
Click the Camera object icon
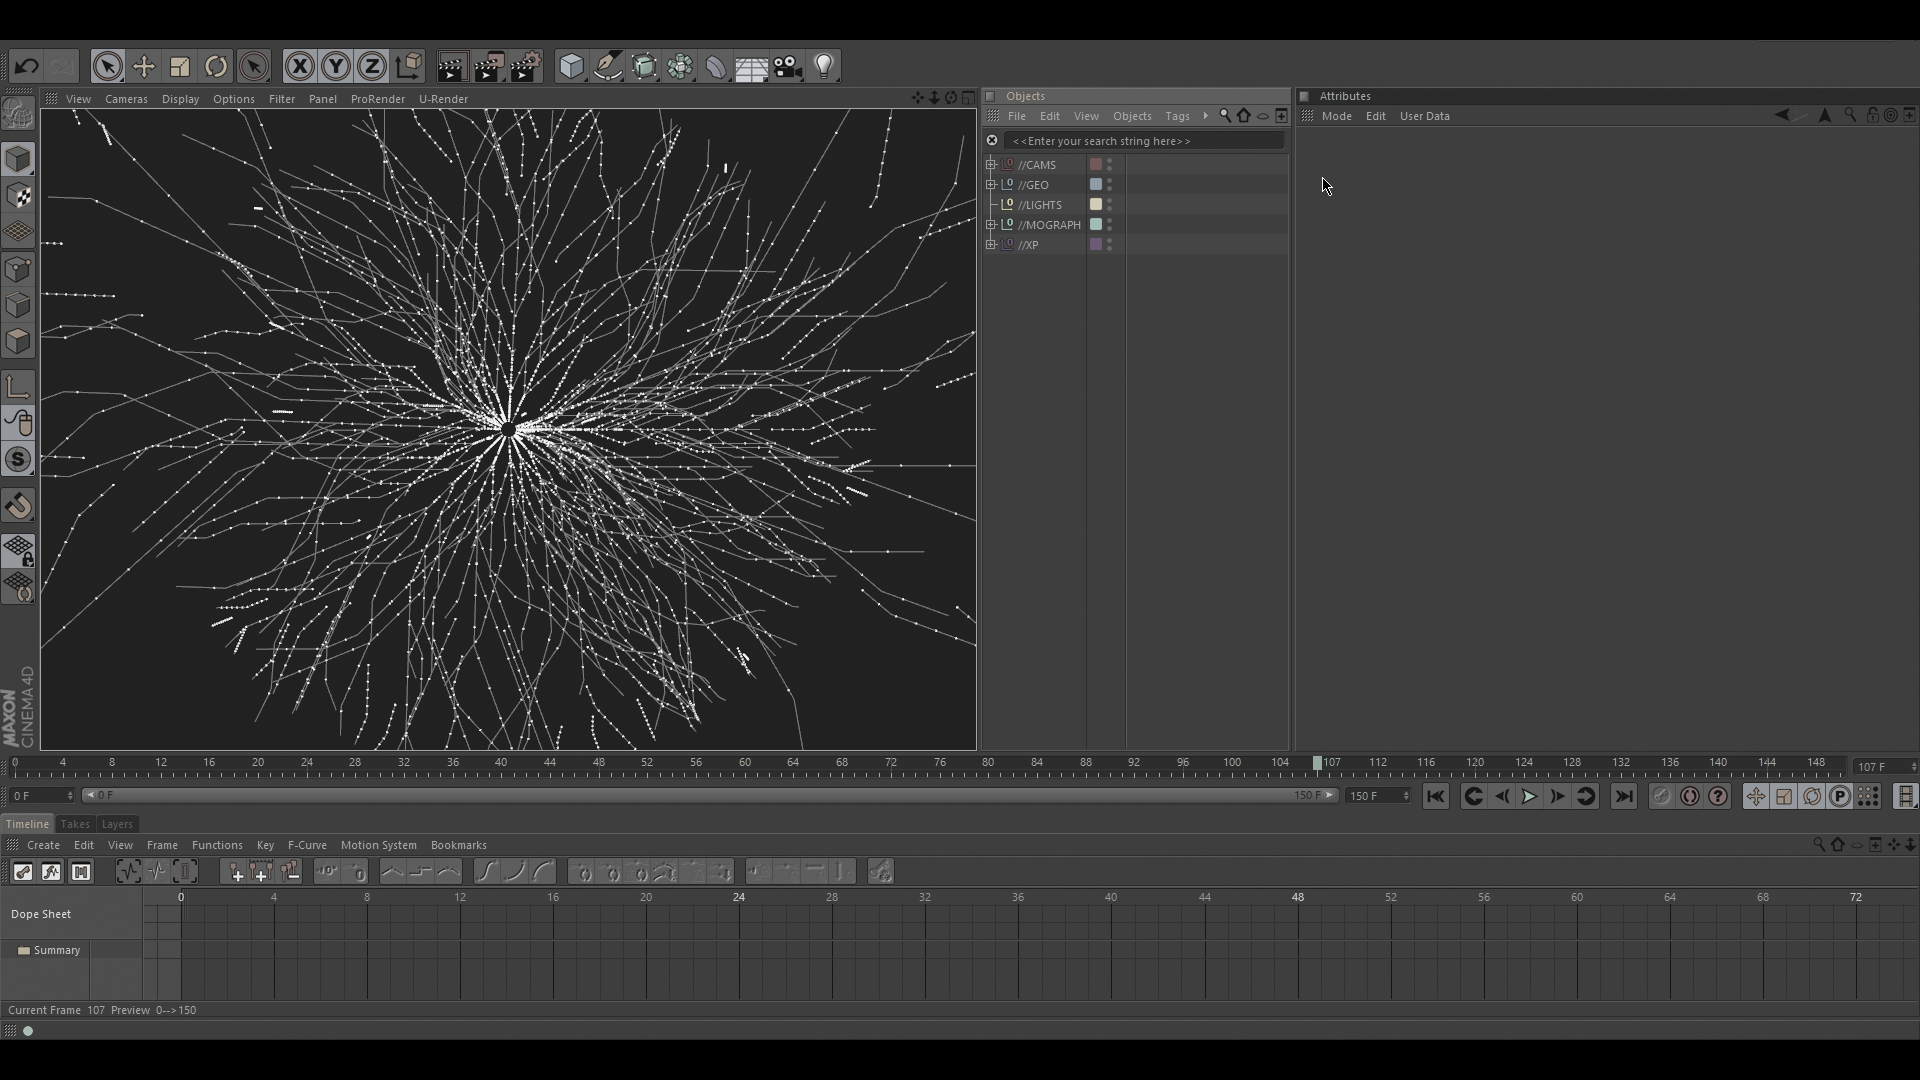coord(788,67)
